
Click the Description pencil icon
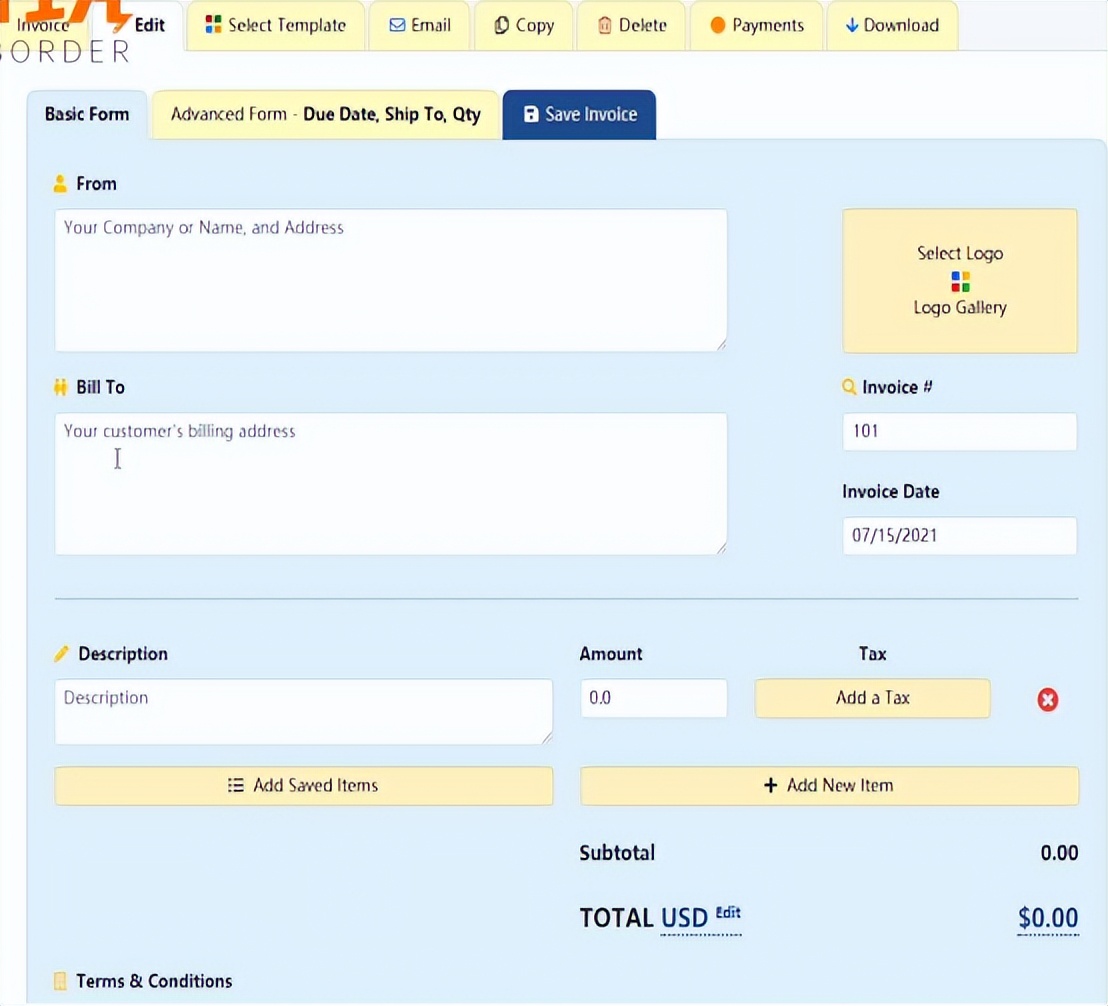point(61,653)
